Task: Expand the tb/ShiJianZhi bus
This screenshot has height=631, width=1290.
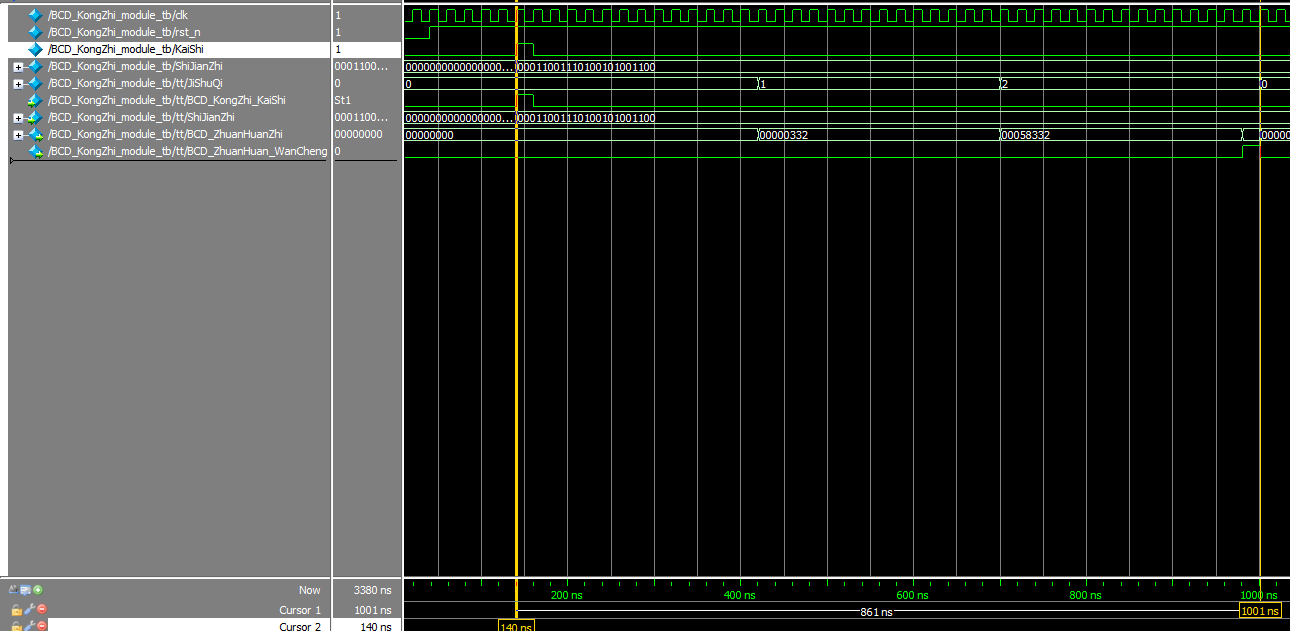Action: click(x=18, y=67)
